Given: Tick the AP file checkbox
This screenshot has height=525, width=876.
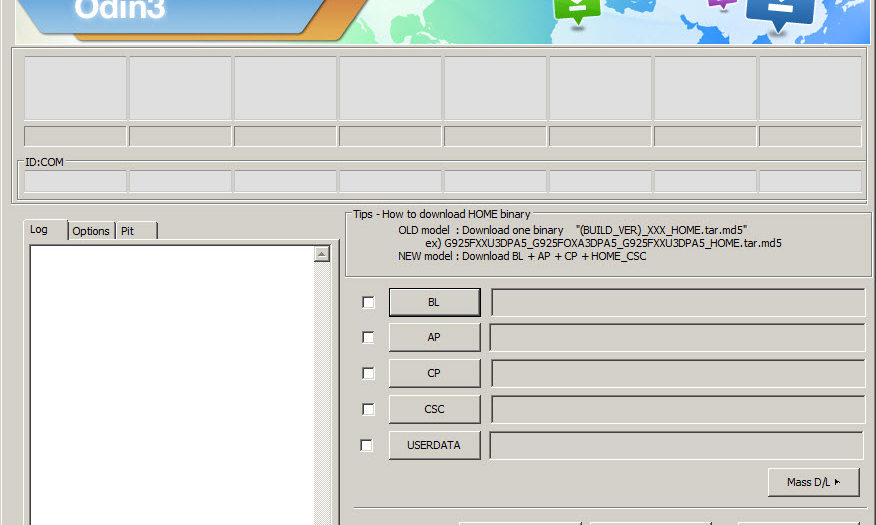Looking at the screenshot, I should pyautogui.click(x=368, y=337).
